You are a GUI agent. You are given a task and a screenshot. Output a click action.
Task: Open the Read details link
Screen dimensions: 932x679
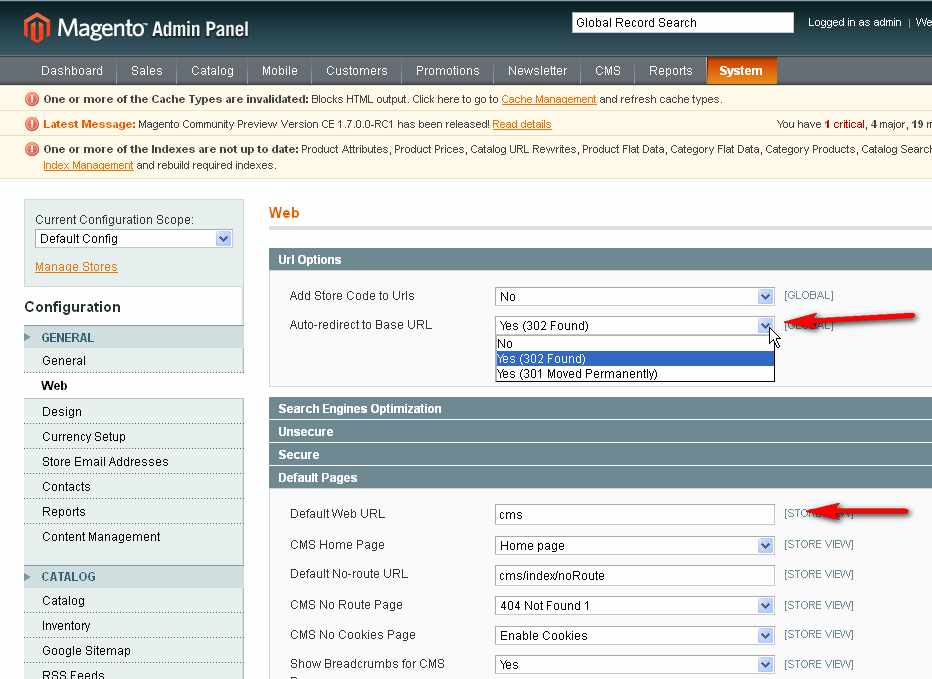(x=521, y=125)
